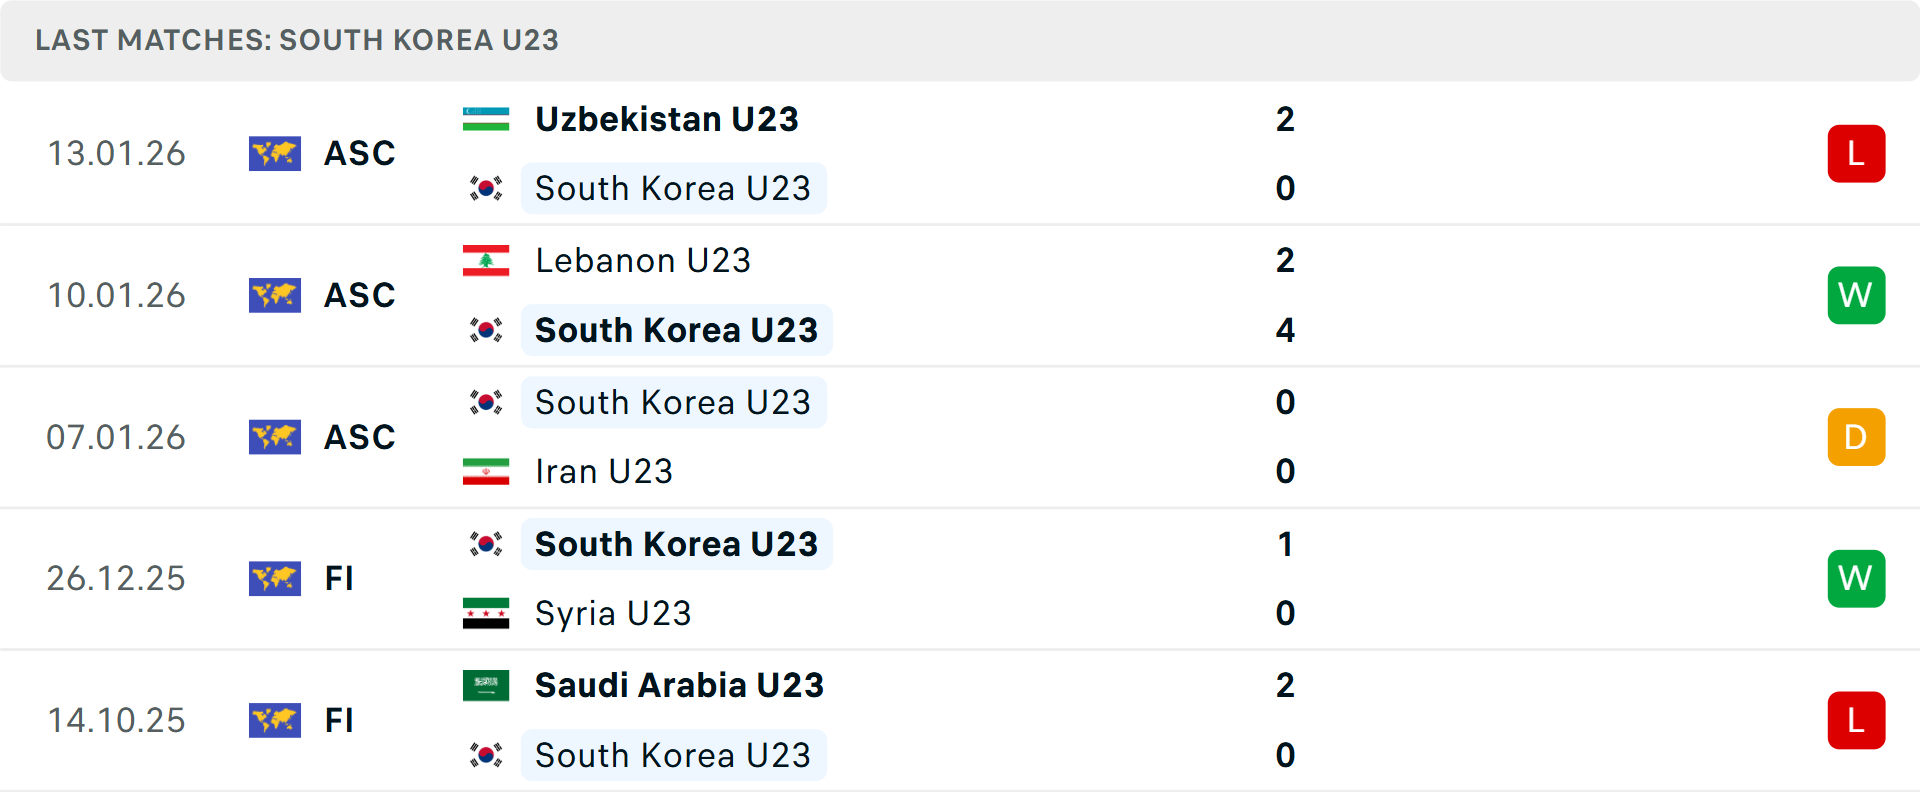
Task: Click the red L badge for 14.10.25
Action: (x=1856, y=720)
